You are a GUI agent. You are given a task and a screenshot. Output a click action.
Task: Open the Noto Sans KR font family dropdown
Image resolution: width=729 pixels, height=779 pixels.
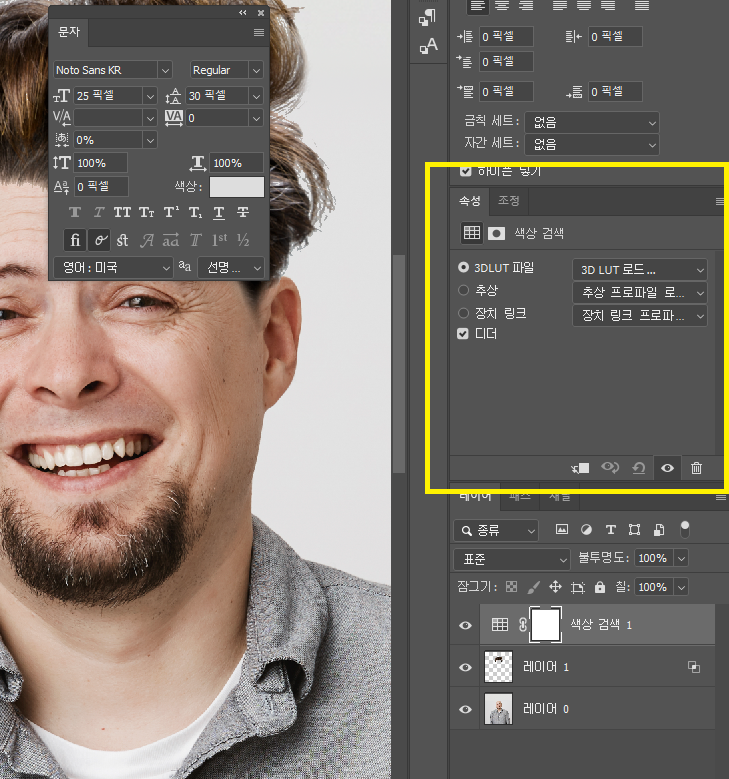pos(165,70)
